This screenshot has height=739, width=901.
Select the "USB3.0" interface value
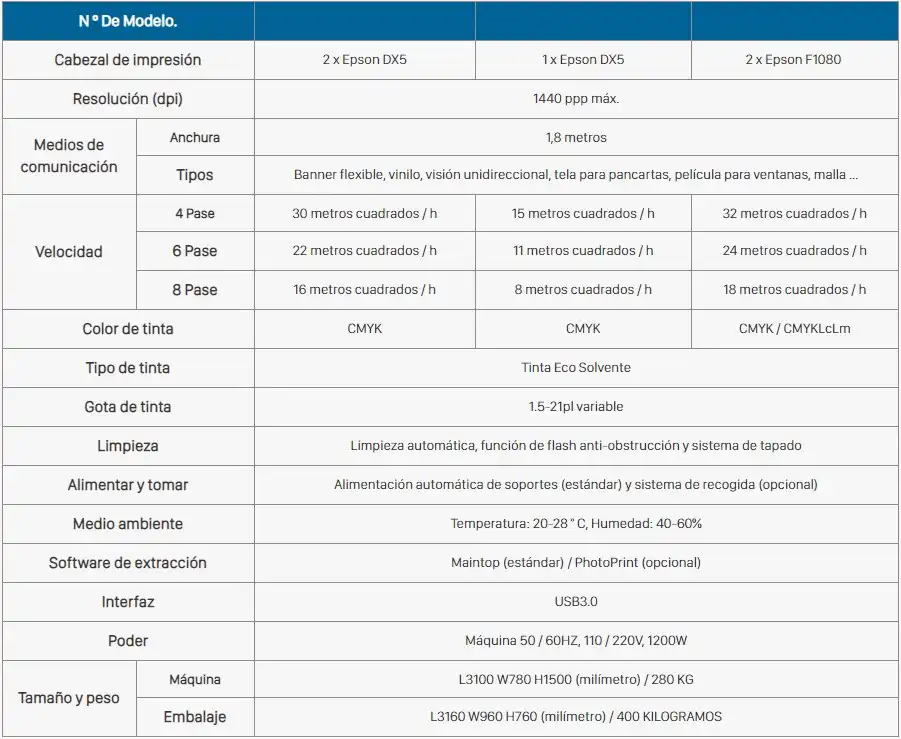[576, 602]
